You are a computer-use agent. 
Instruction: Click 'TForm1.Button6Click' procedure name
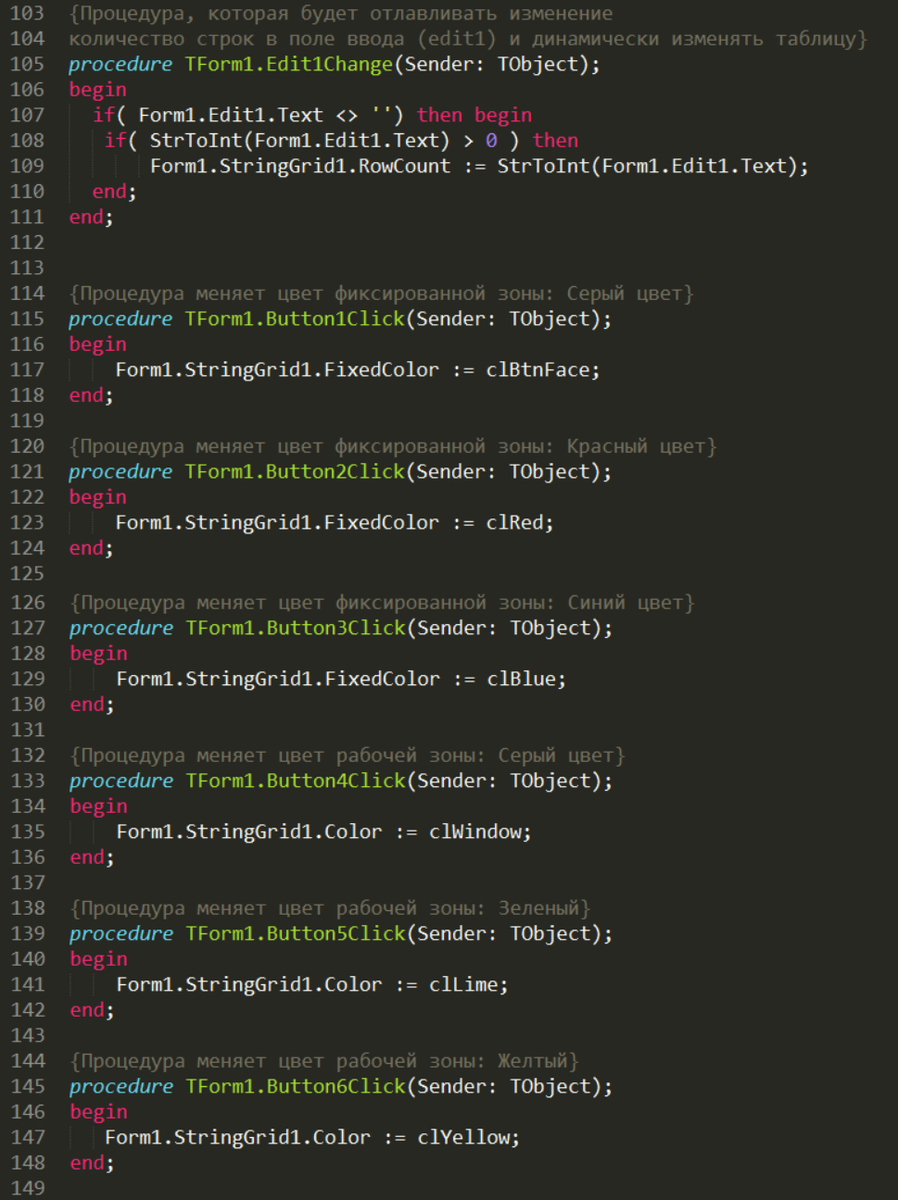(x=295, y=1087)
